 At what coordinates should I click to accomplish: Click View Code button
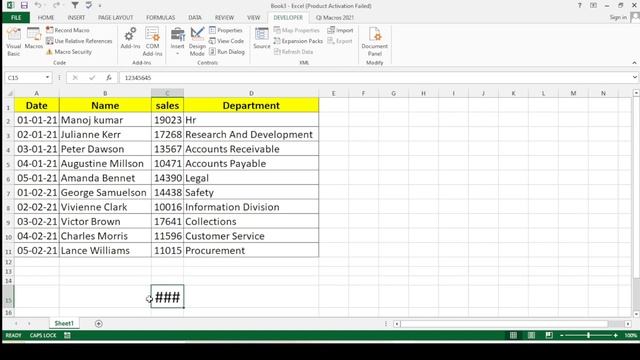227,41
